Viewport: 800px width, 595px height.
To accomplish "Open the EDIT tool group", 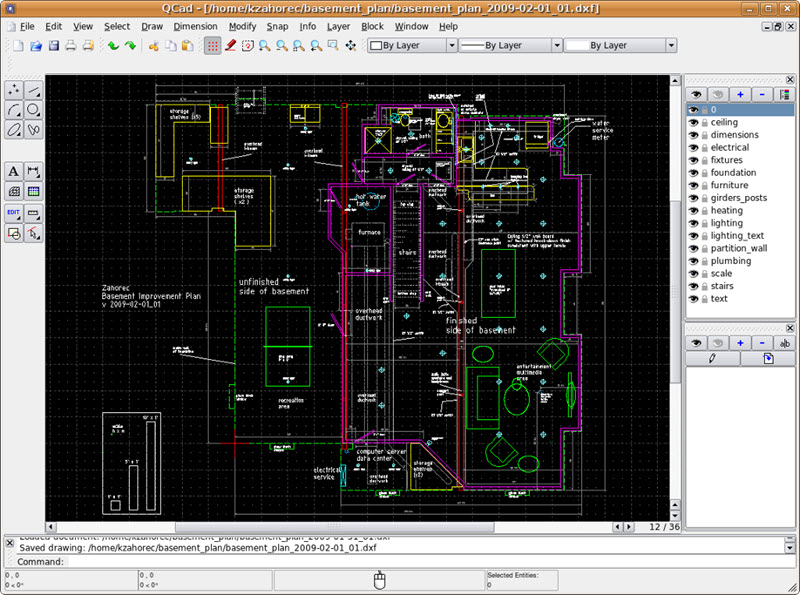I will pyautogui.click(x=13, y=213).
